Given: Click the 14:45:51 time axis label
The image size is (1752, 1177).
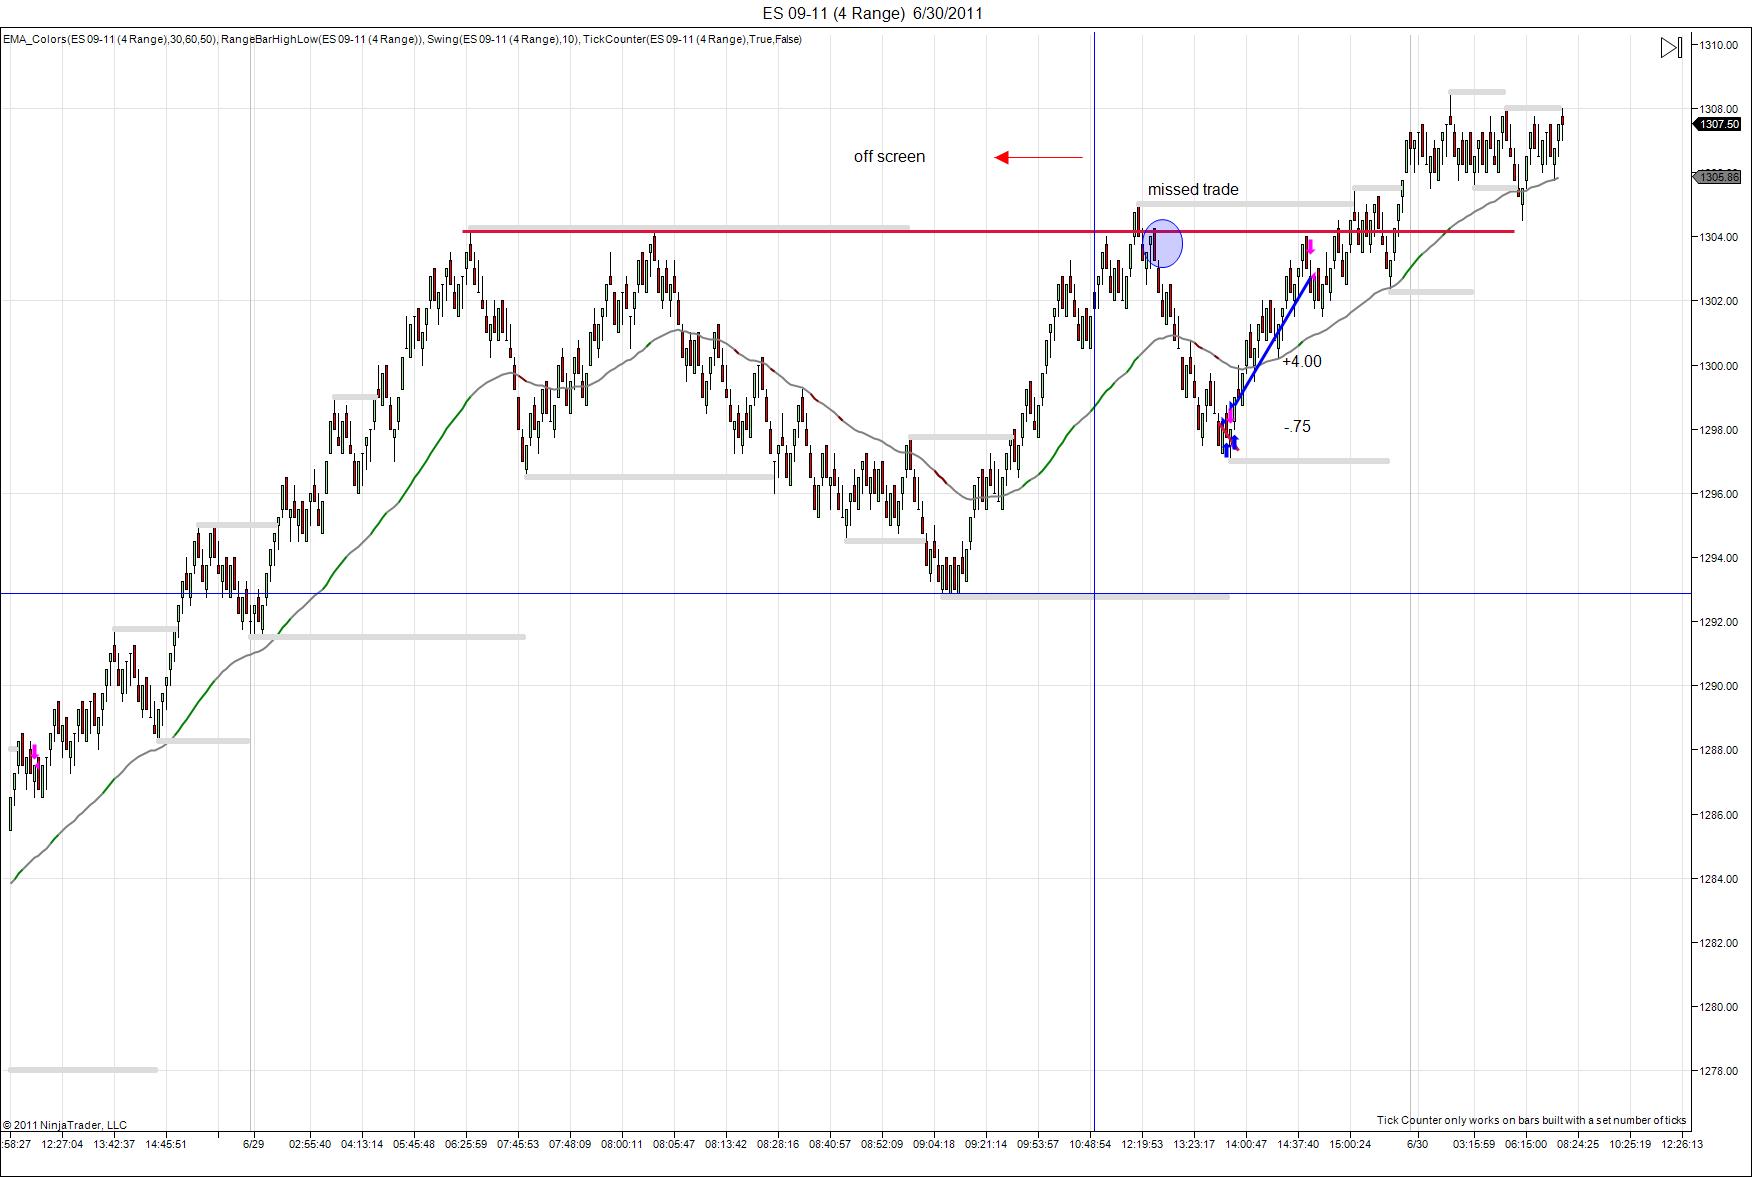Looking at the screenshot, I should [166, 1144].
